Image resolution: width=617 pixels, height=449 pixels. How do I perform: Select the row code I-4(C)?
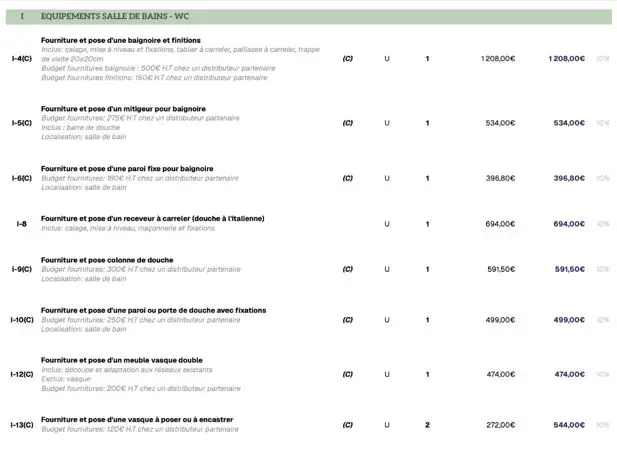pos(21,59)
